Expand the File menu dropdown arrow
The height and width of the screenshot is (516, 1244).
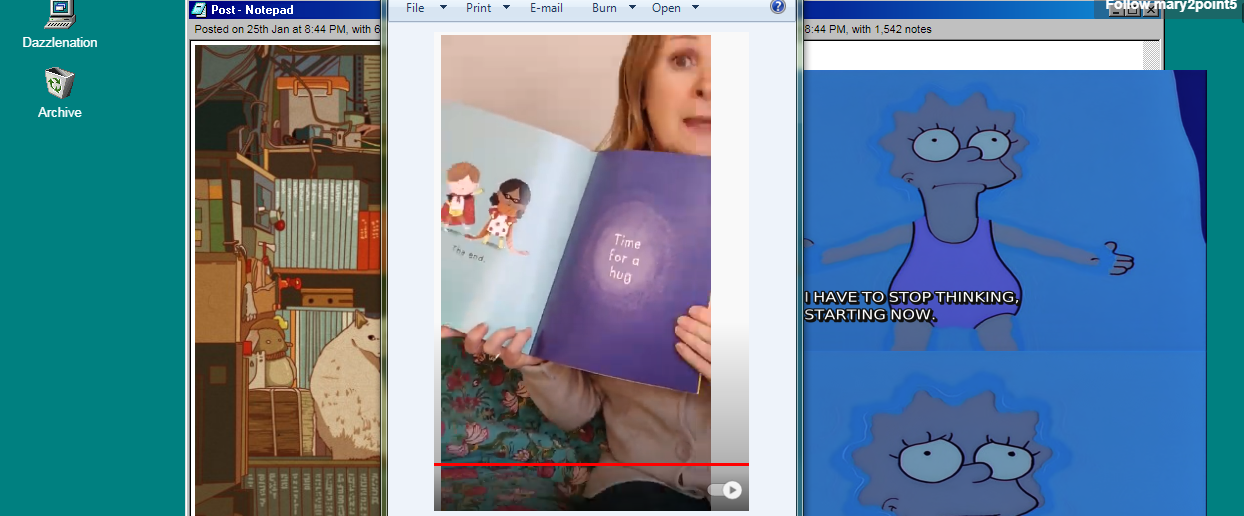coord(441,8)
